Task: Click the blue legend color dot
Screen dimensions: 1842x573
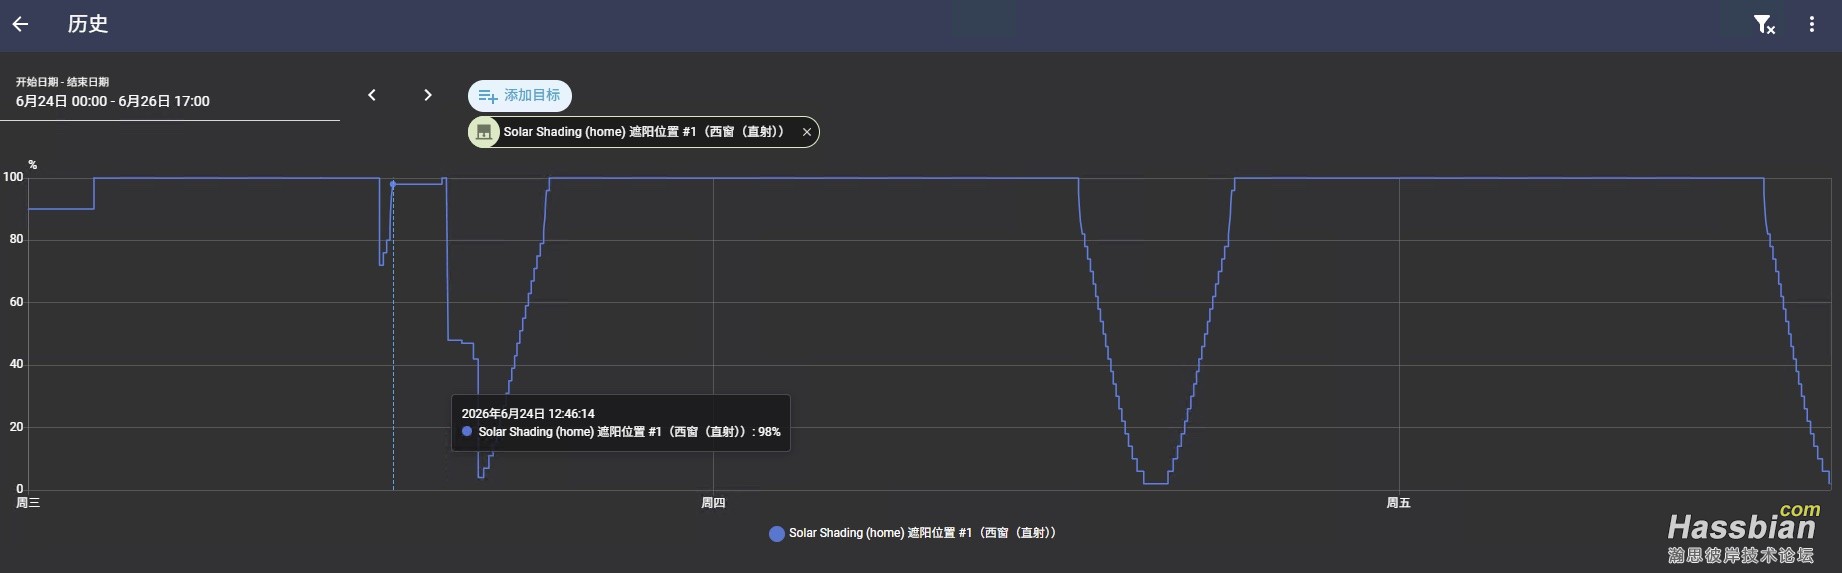Action: pos(776,534)
